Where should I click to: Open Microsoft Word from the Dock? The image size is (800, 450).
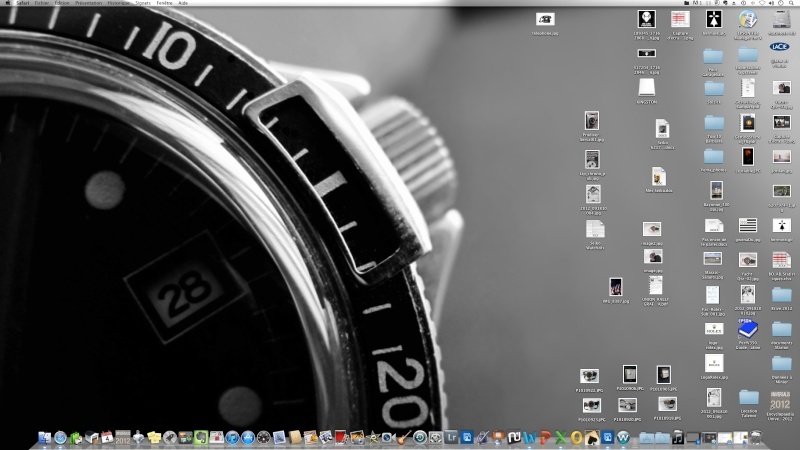530,437
